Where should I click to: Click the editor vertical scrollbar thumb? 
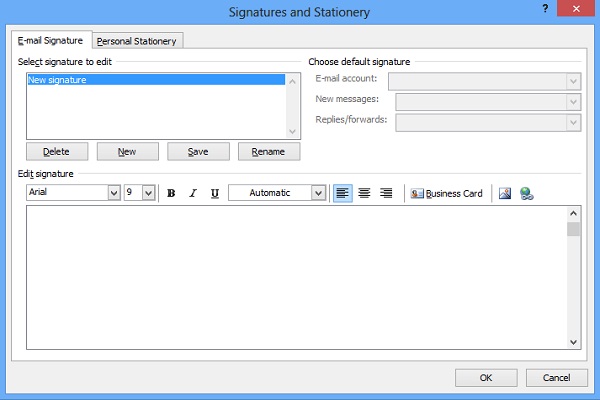[x=573, y=229]
